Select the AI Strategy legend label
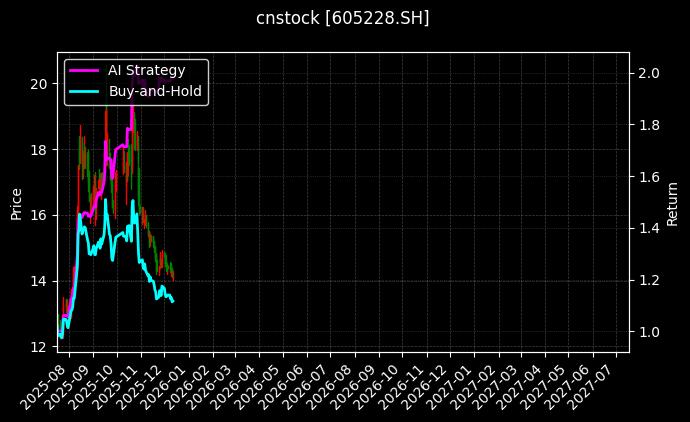 point(146,70)
